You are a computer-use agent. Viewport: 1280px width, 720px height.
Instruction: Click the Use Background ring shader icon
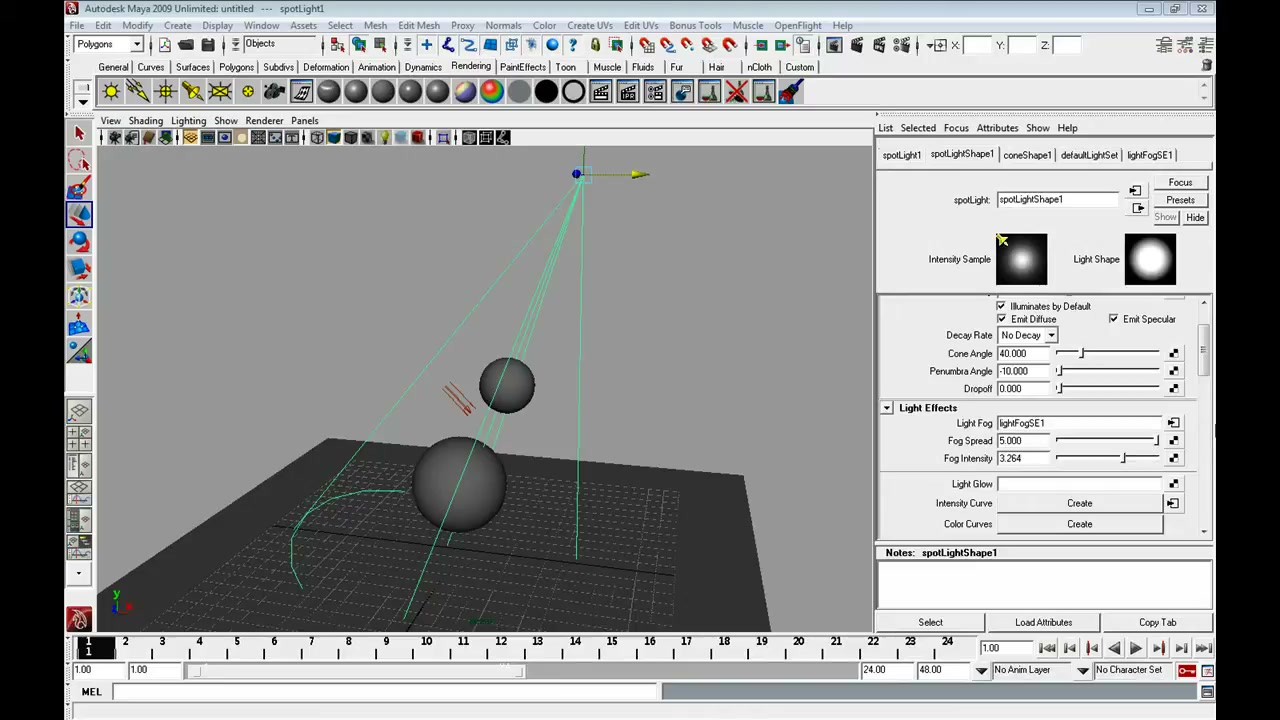pos(573,93)
